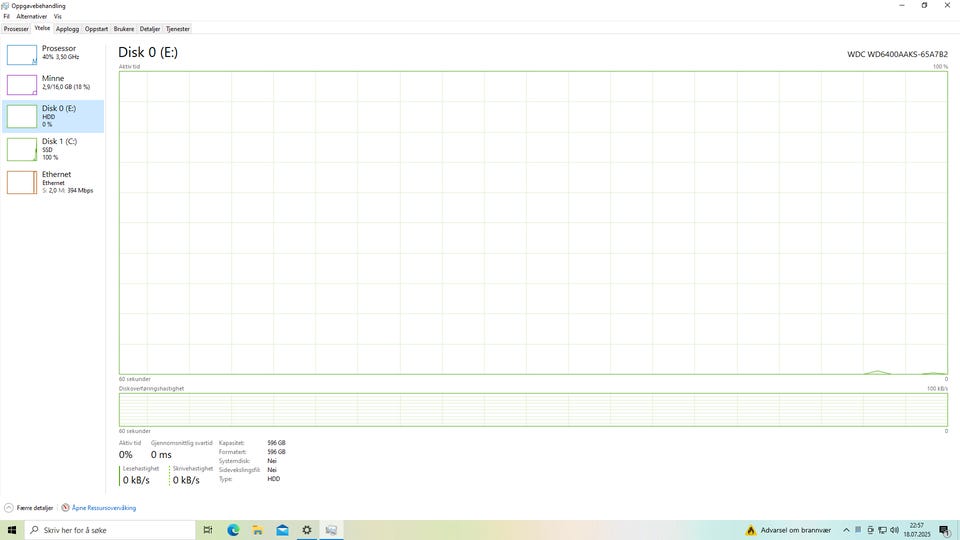Viewport: 960px width, 540px height.
Task: Expand hidden system tray icons chevron
Action: [846, 530]
